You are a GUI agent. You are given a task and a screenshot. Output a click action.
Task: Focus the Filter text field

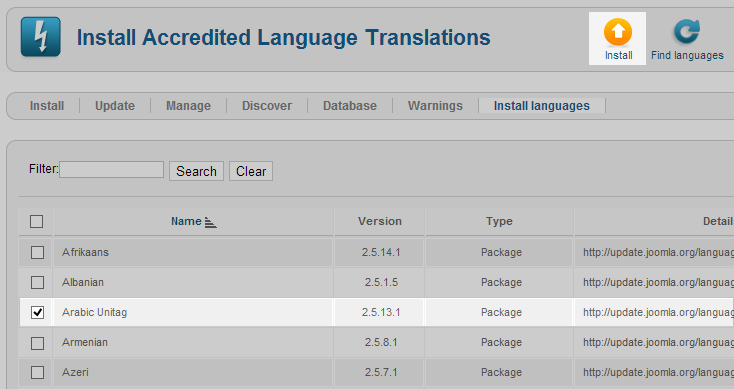click(x=111, y=169)
